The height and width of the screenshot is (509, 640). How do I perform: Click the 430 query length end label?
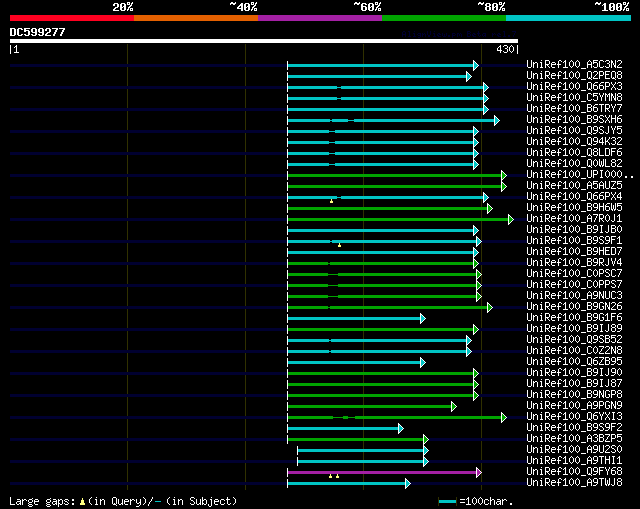(505, 49)
